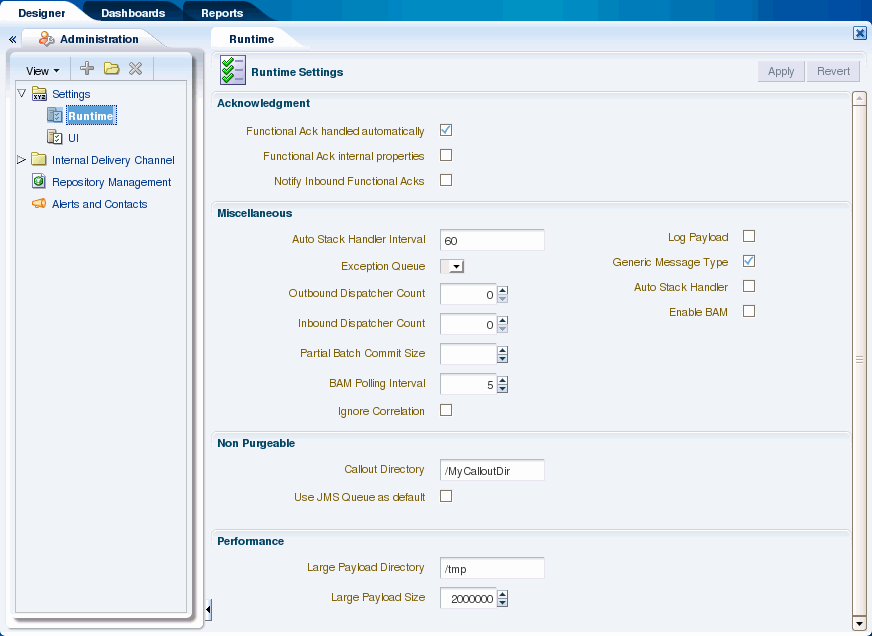Viewport: 872px width, 636px height.
Task: Select Runtime in the Settings tree
Action: (x=91, y=116)
